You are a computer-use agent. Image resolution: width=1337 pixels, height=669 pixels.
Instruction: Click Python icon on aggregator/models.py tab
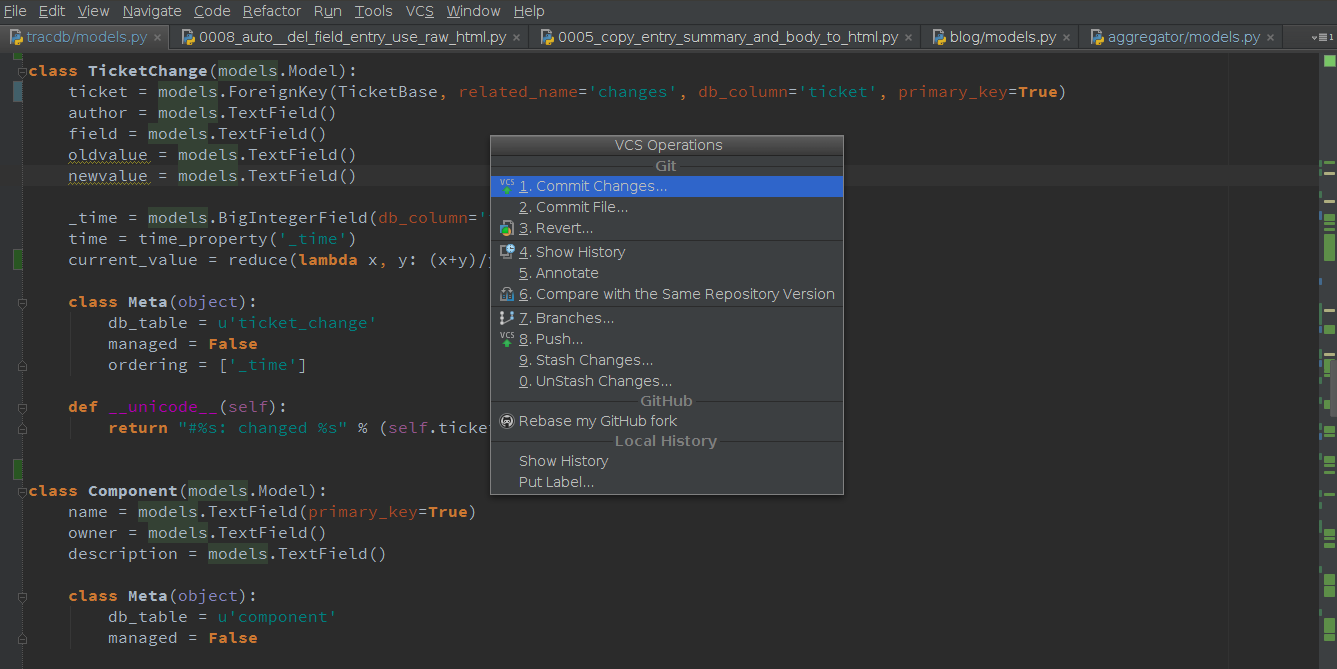[x=1096, y=37]
